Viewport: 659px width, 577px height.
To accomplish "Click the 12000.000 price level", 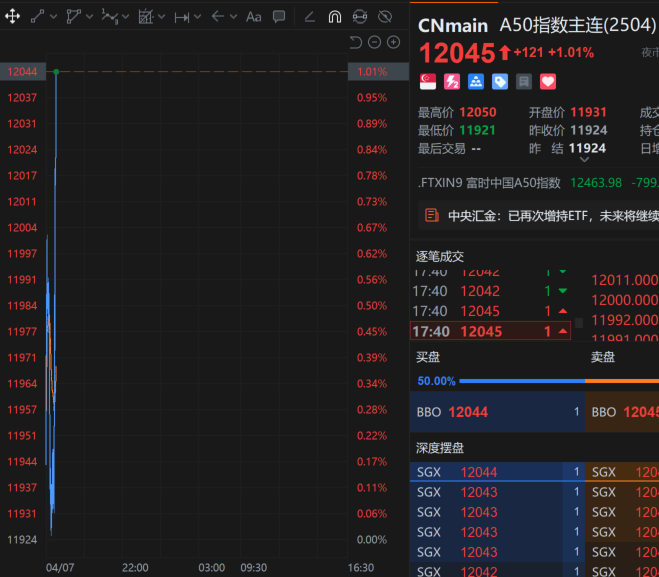I will click(x=625, y=300).
